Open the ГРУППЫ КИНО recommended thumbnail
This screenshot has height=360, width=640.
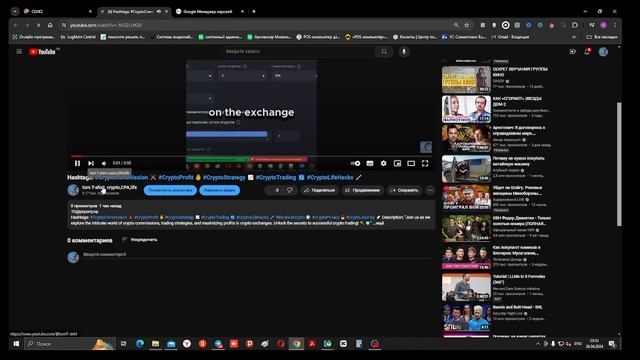pyautogui.click(x=466, y=80)
